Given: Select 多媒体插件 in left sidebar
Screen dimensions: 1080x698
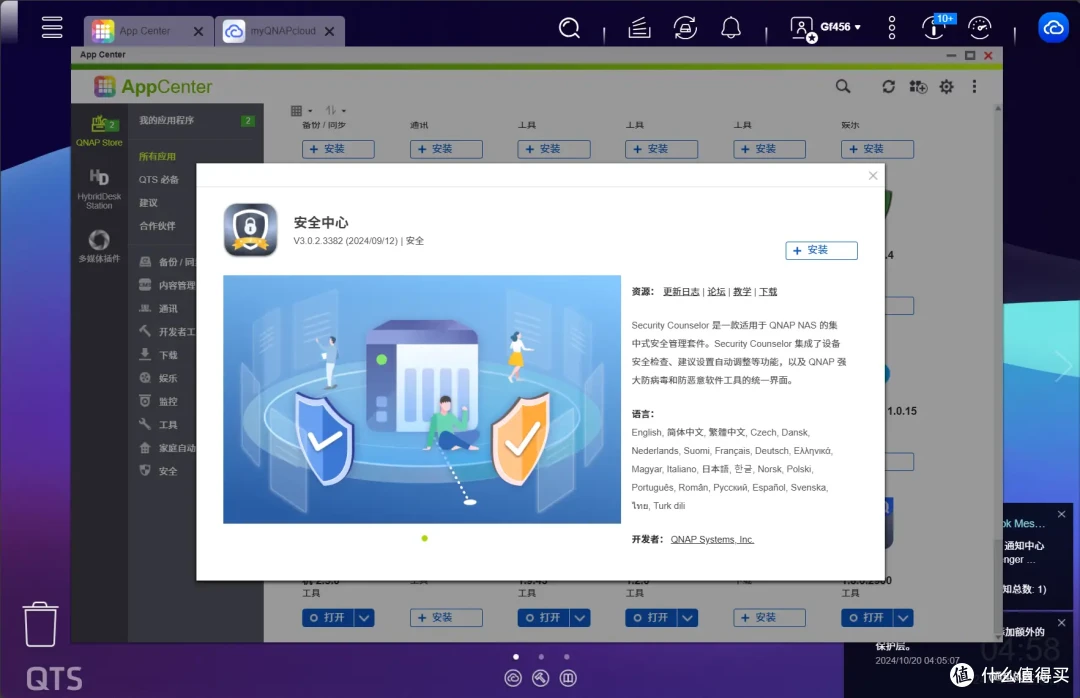Looking at the screenshot, I should point(99,247).
